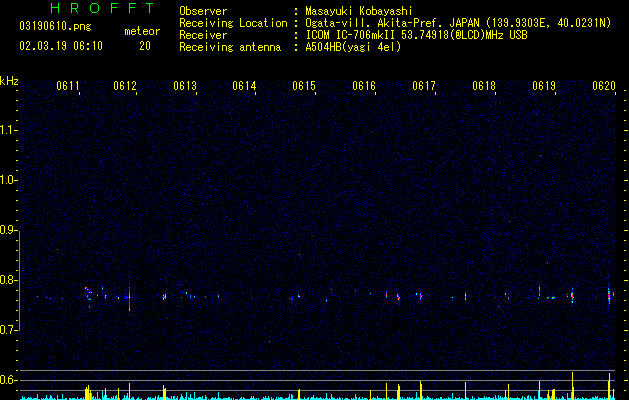
Task: Click the strong meteor echo just before 0620
Action: (x=609, y=294)
